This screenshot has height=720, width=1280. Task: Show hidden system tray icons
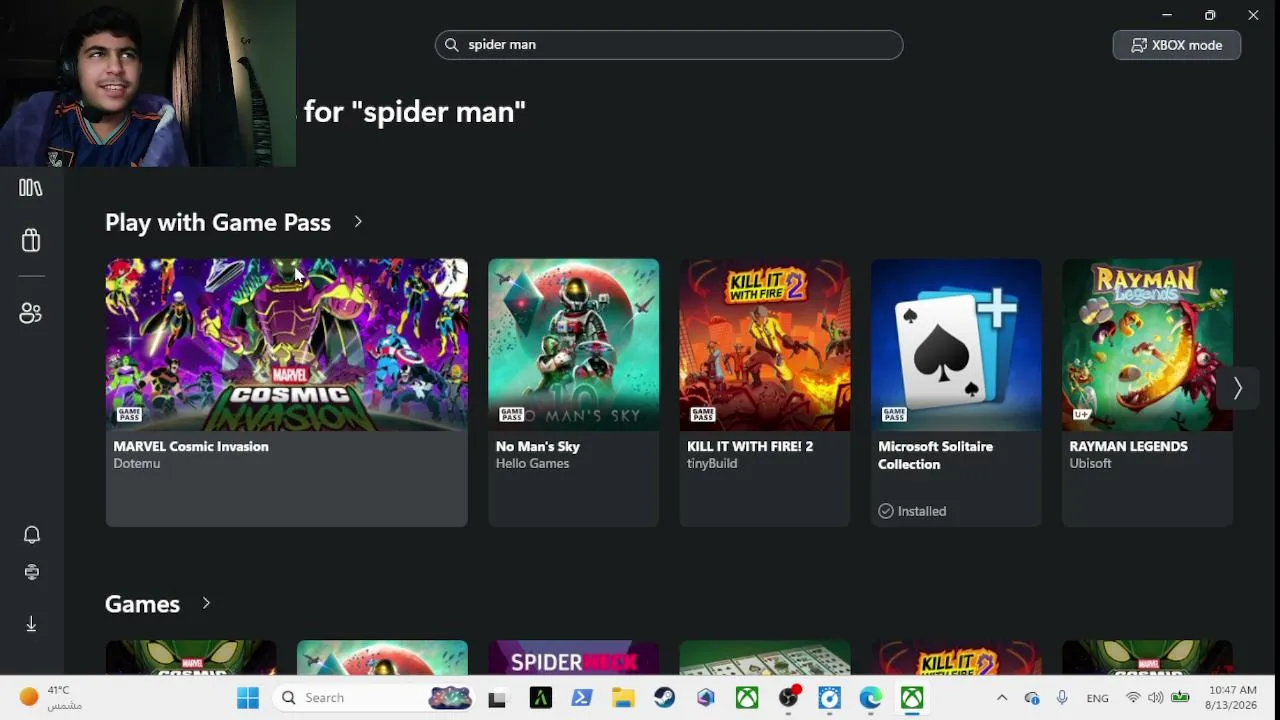[x=1002, y=698]
